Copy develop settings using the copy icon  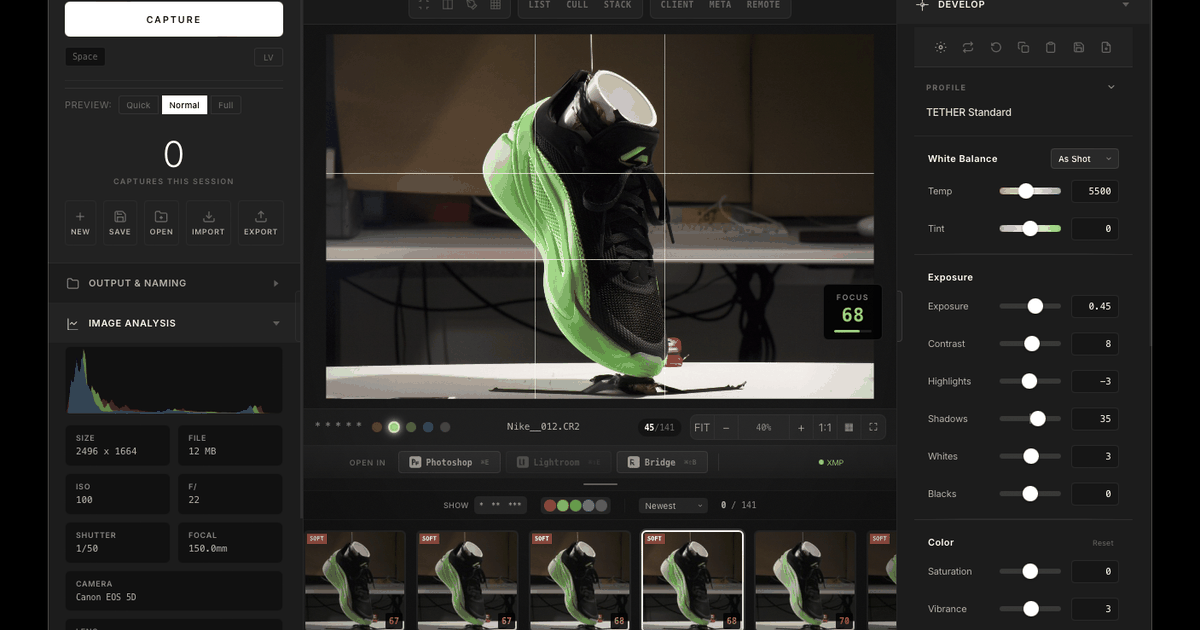1023,47
